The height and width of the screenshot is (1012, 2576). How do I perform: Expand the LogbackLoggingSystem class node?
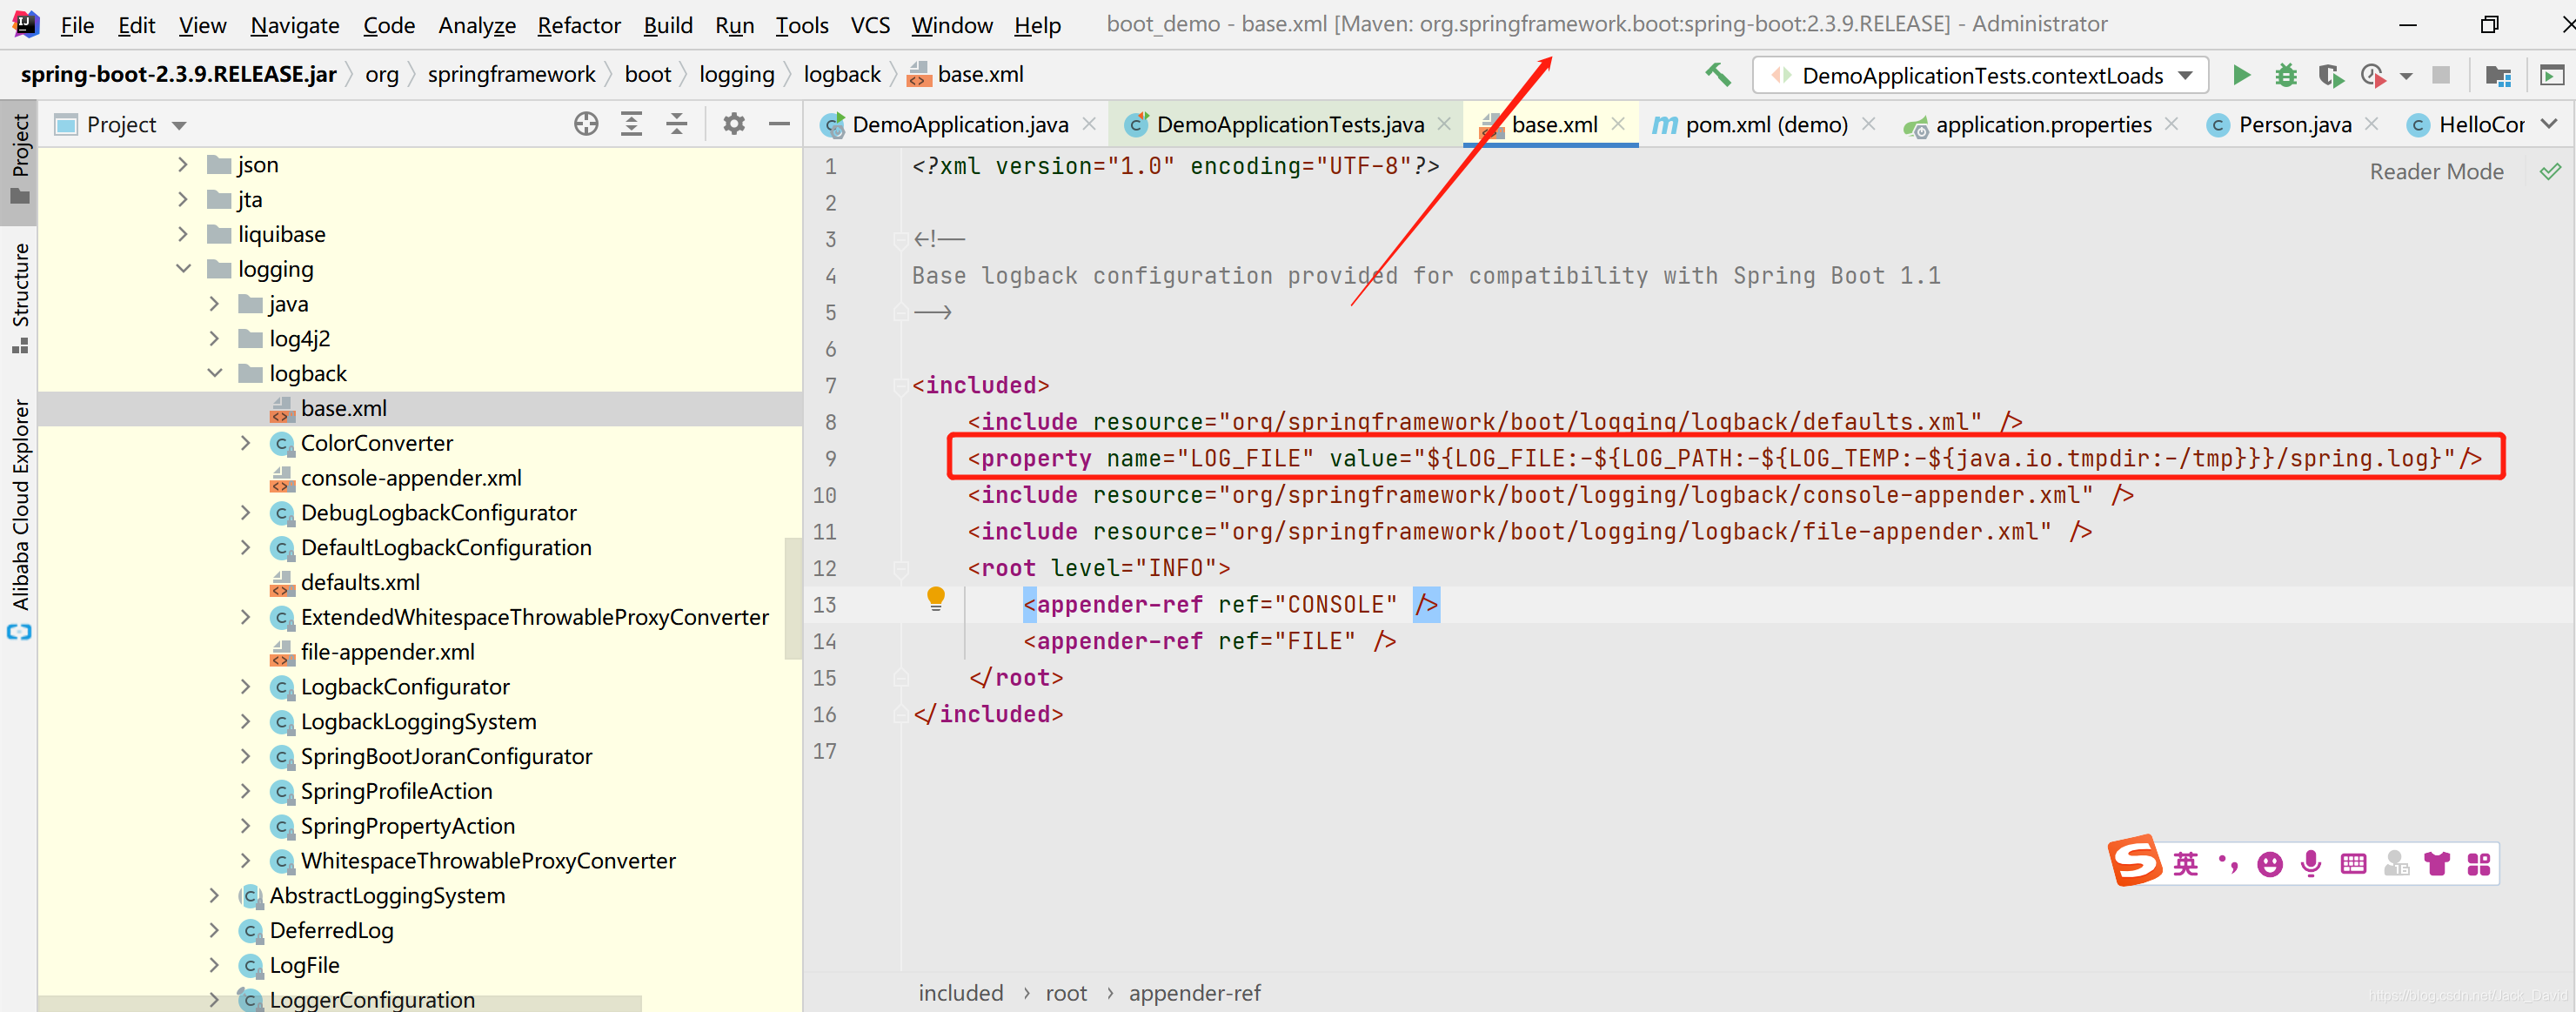[x=245, y=721]
